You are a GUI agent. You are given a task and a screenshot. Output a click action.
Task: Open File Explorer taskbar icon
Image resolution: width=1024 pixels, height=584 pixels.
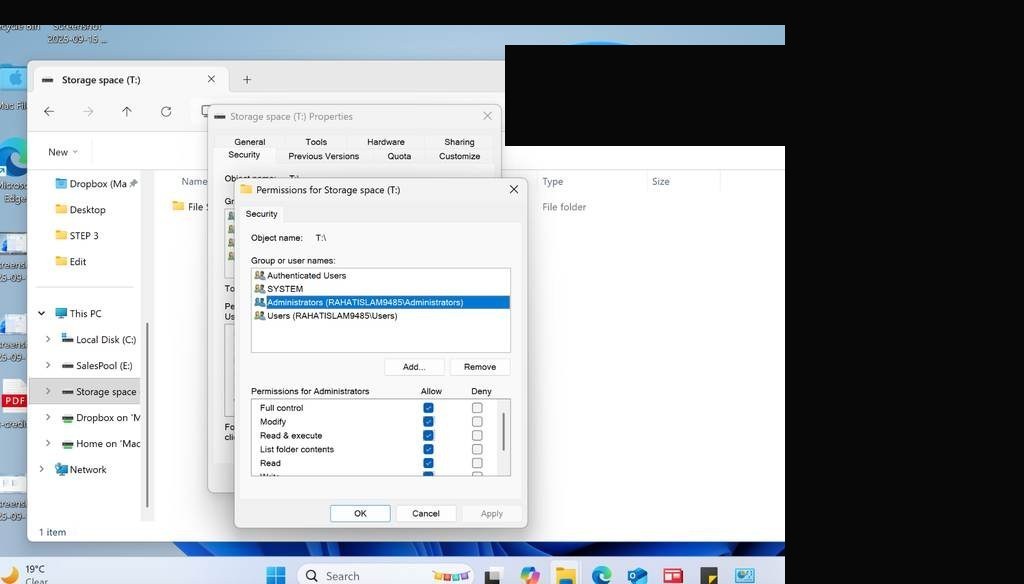click(566, 576)
